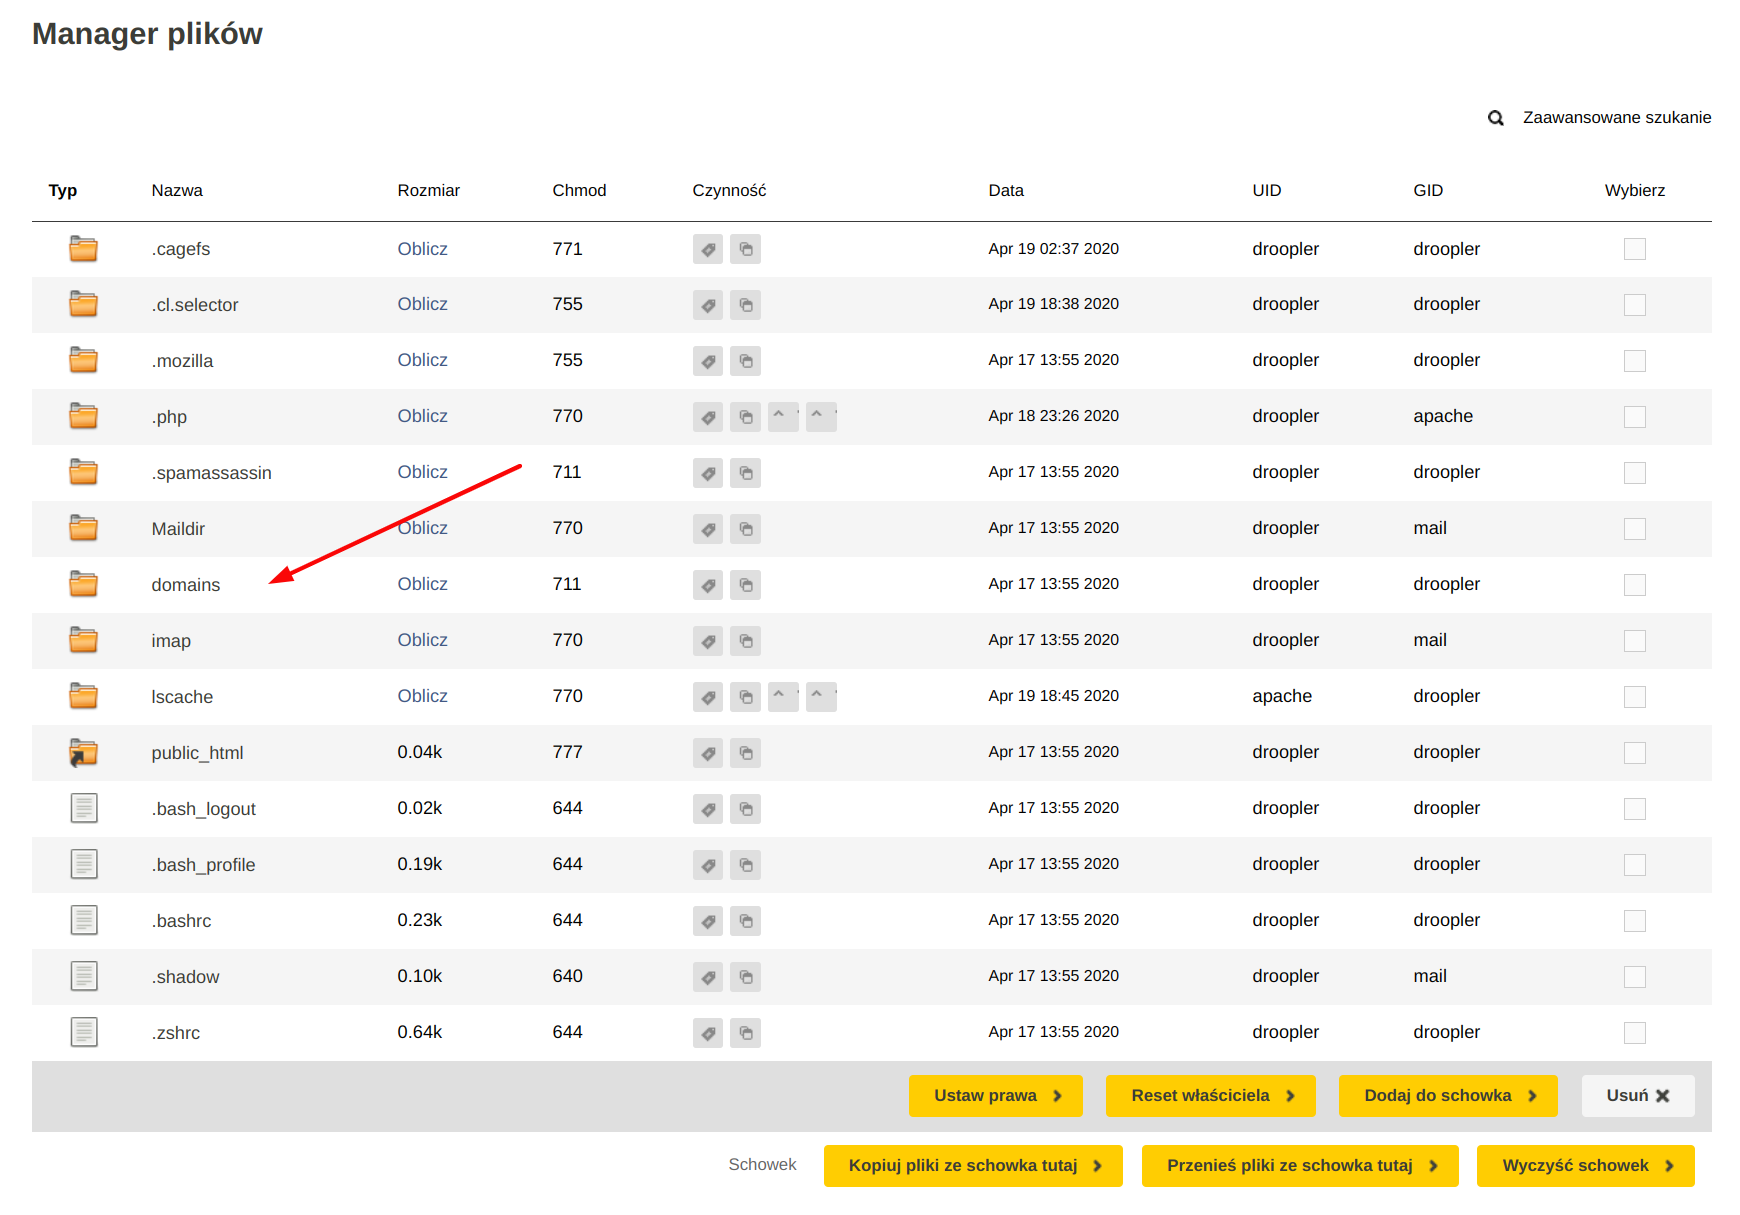Click the lscache folder icon

click(84, 696)
